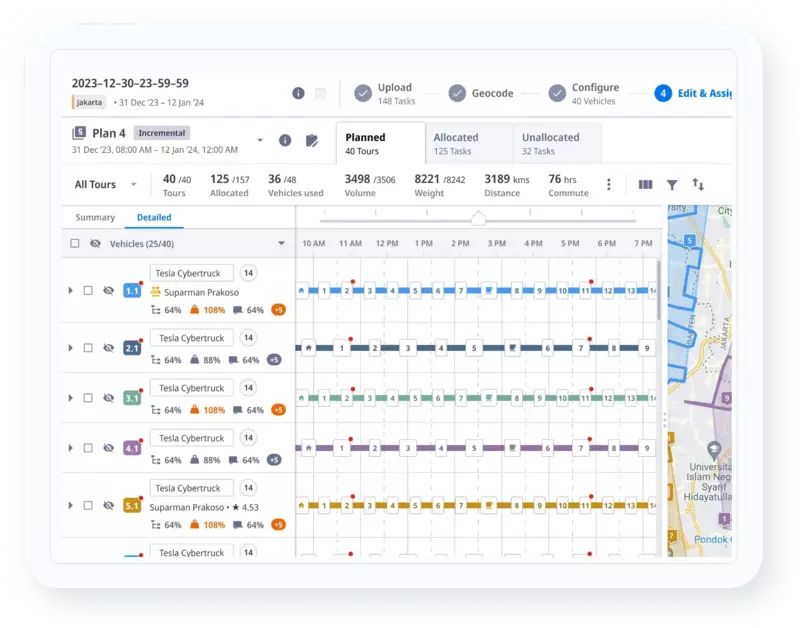Click the Sort tours icon
Screen dimensions: 800x628
click(698, 185)
